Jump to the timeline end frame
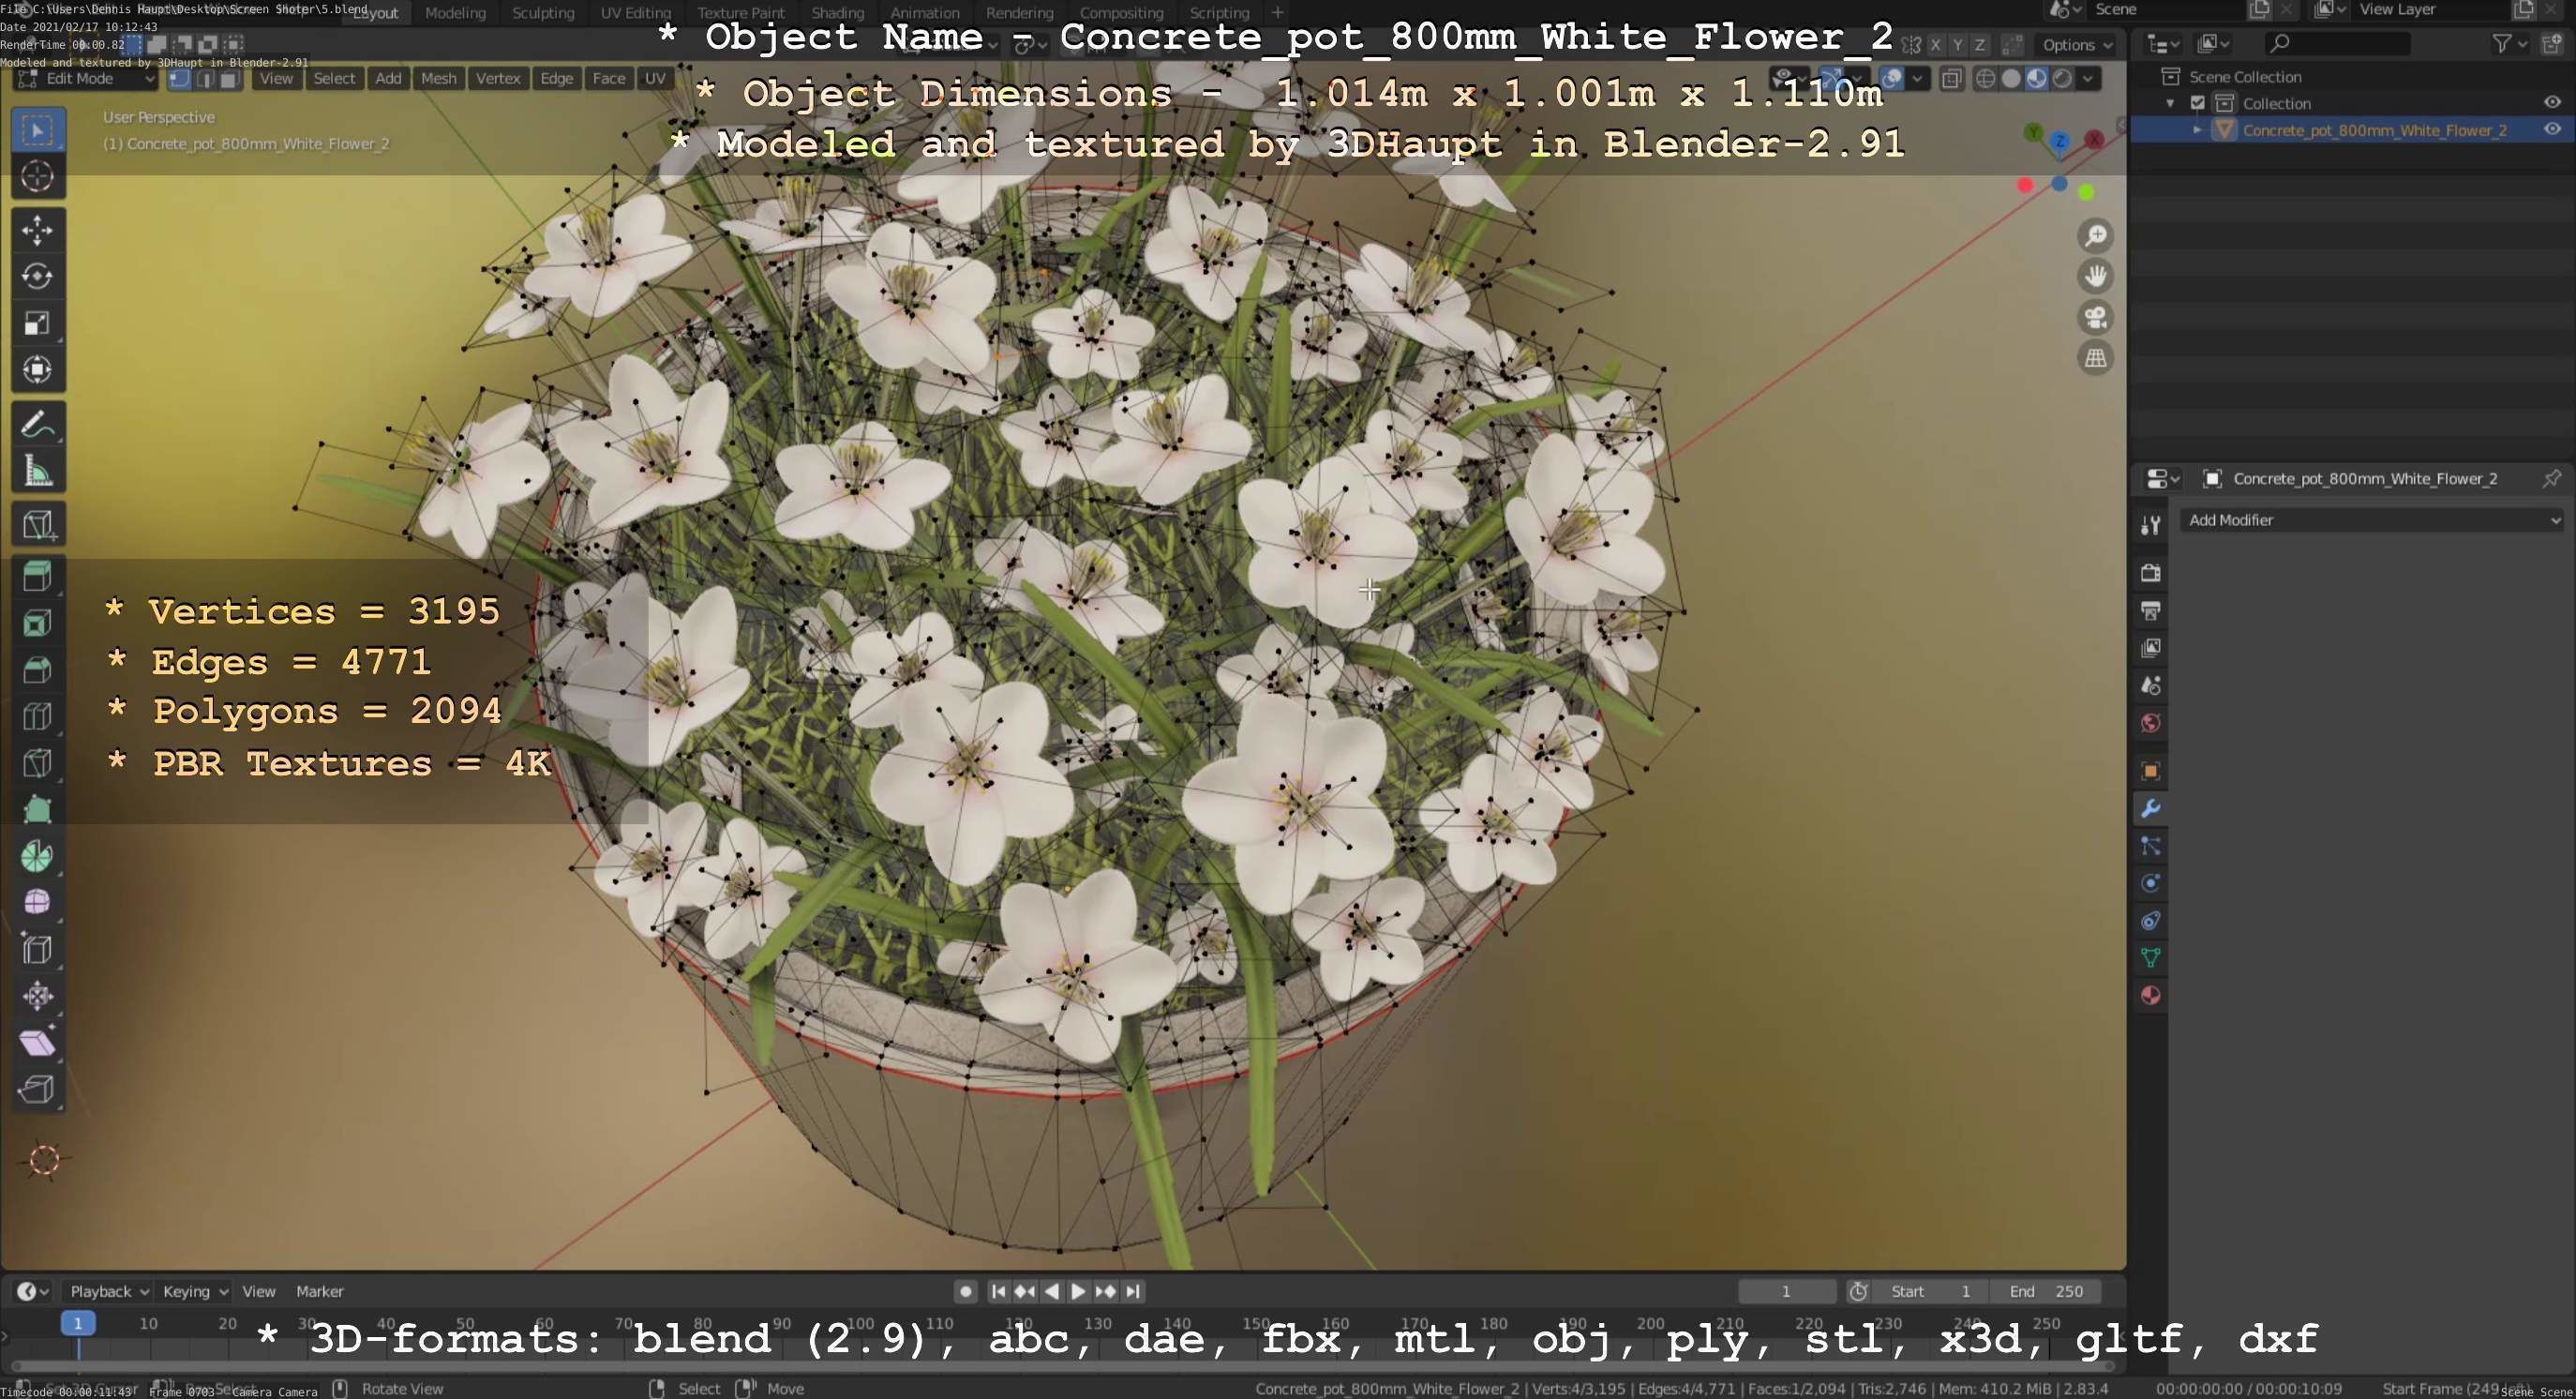This screenshot has height=1399, width=2576. click(x=1133, y=1292)
